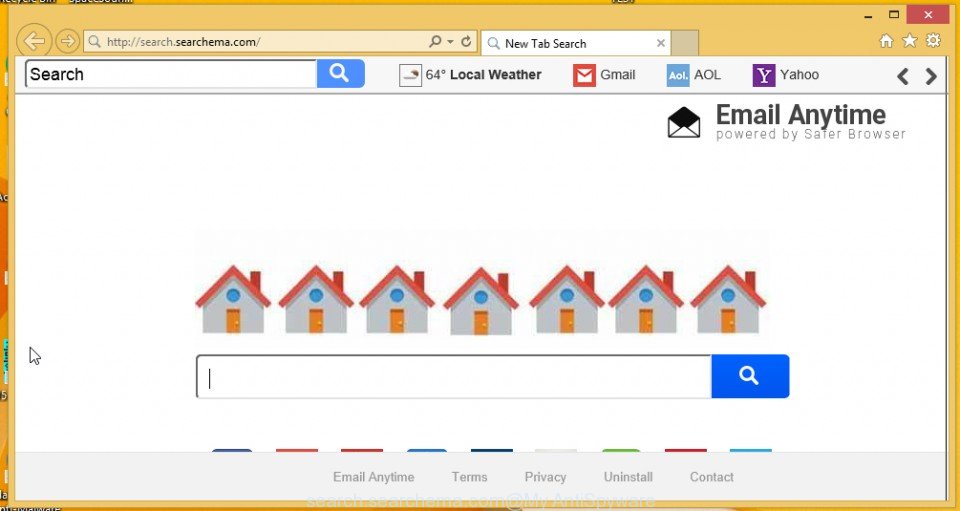This screenshot has height=511, width=960.
Task: Open the Contact footer link
Action: [711, 477]
